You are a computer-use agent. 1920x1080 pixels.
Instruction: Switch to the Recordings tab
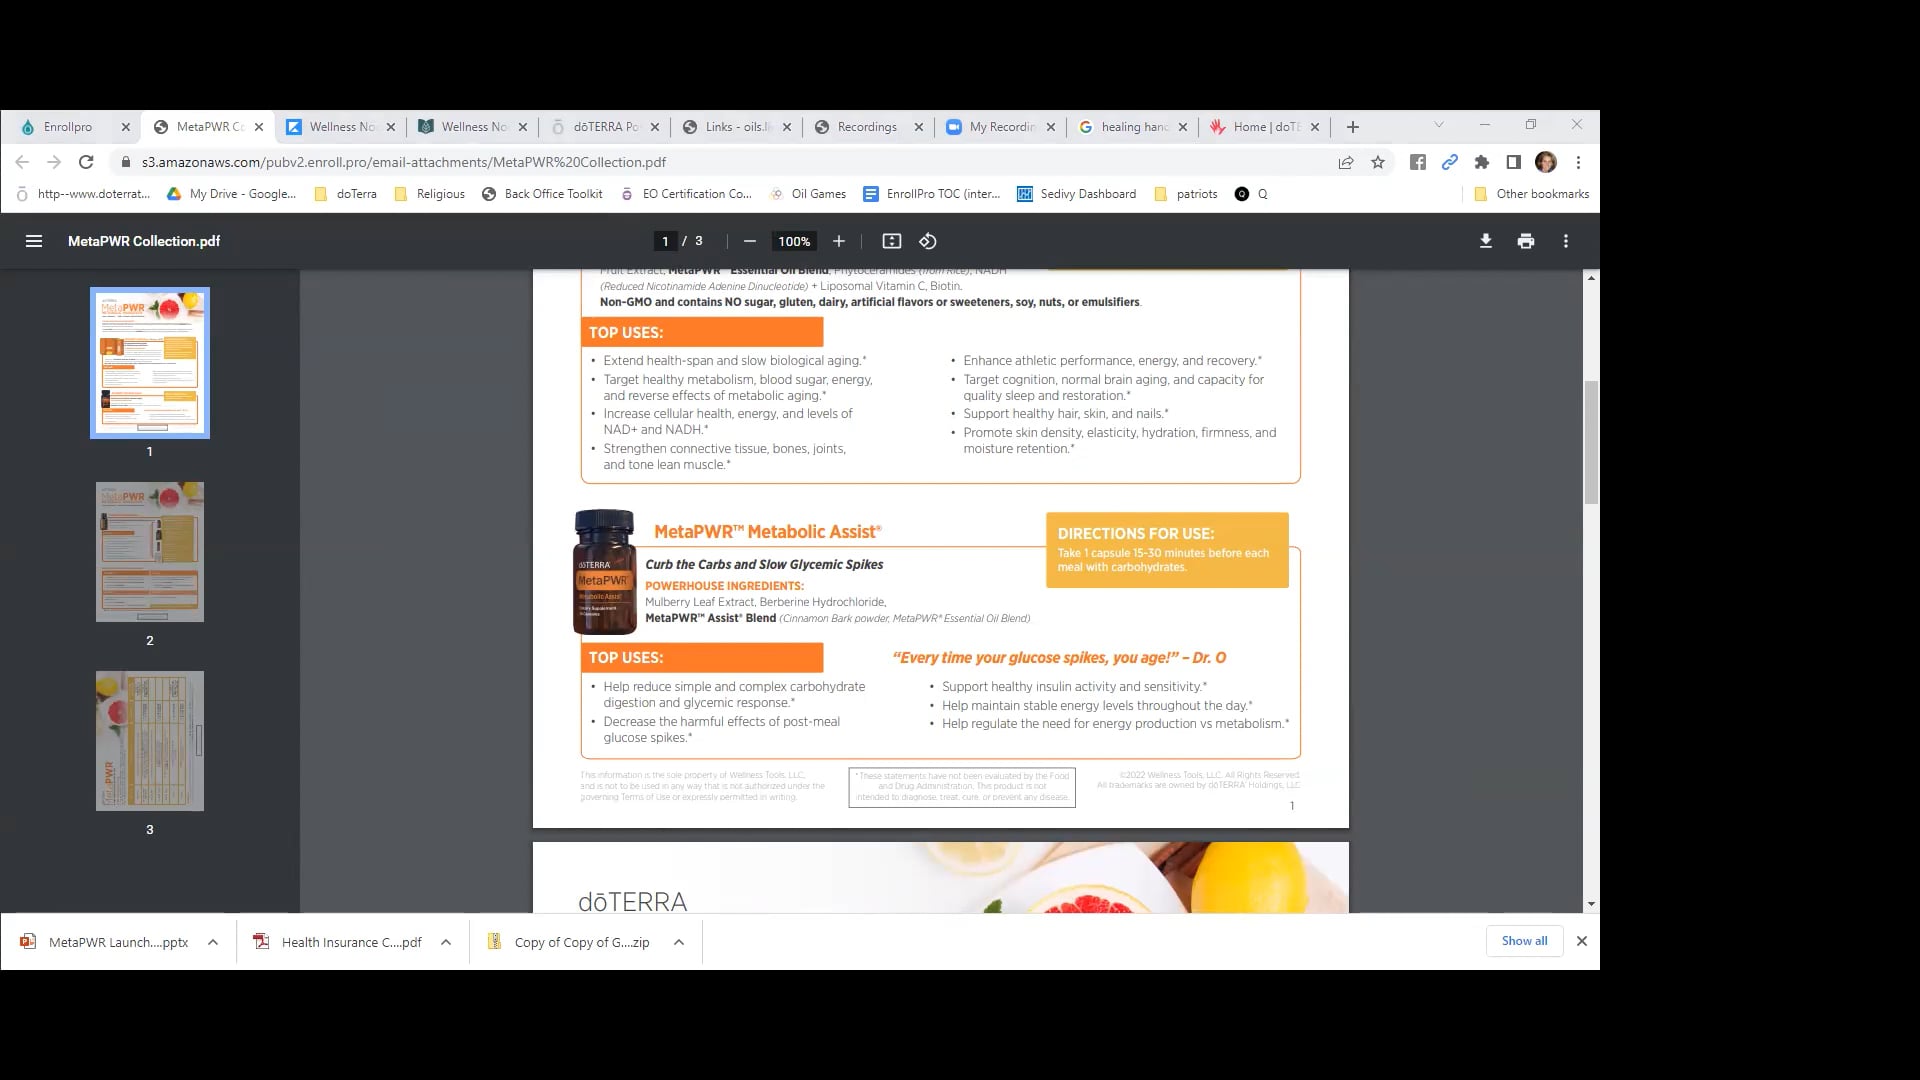click(866, 127)
